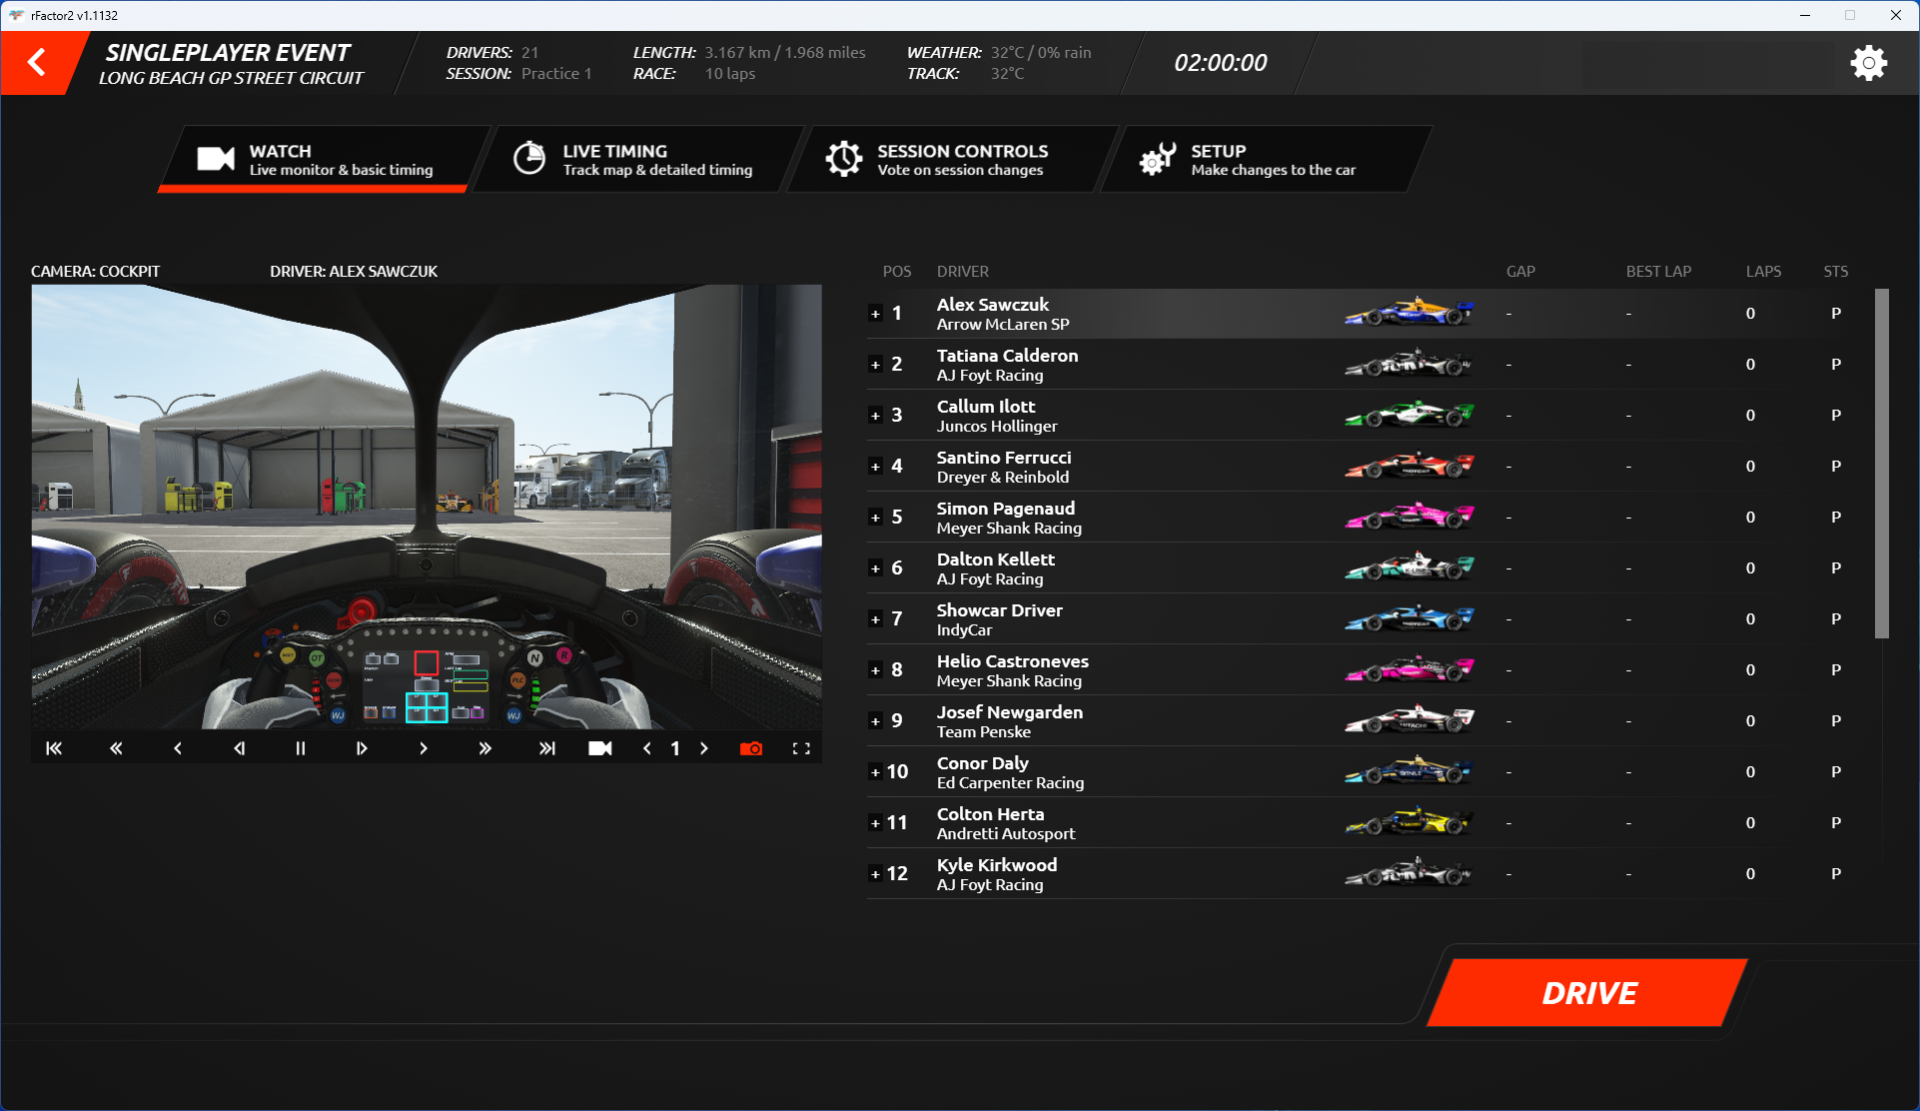Screen dimensions: 1920x1111
Task: Expand Conor Daly's row
Action: click(875, 773)
